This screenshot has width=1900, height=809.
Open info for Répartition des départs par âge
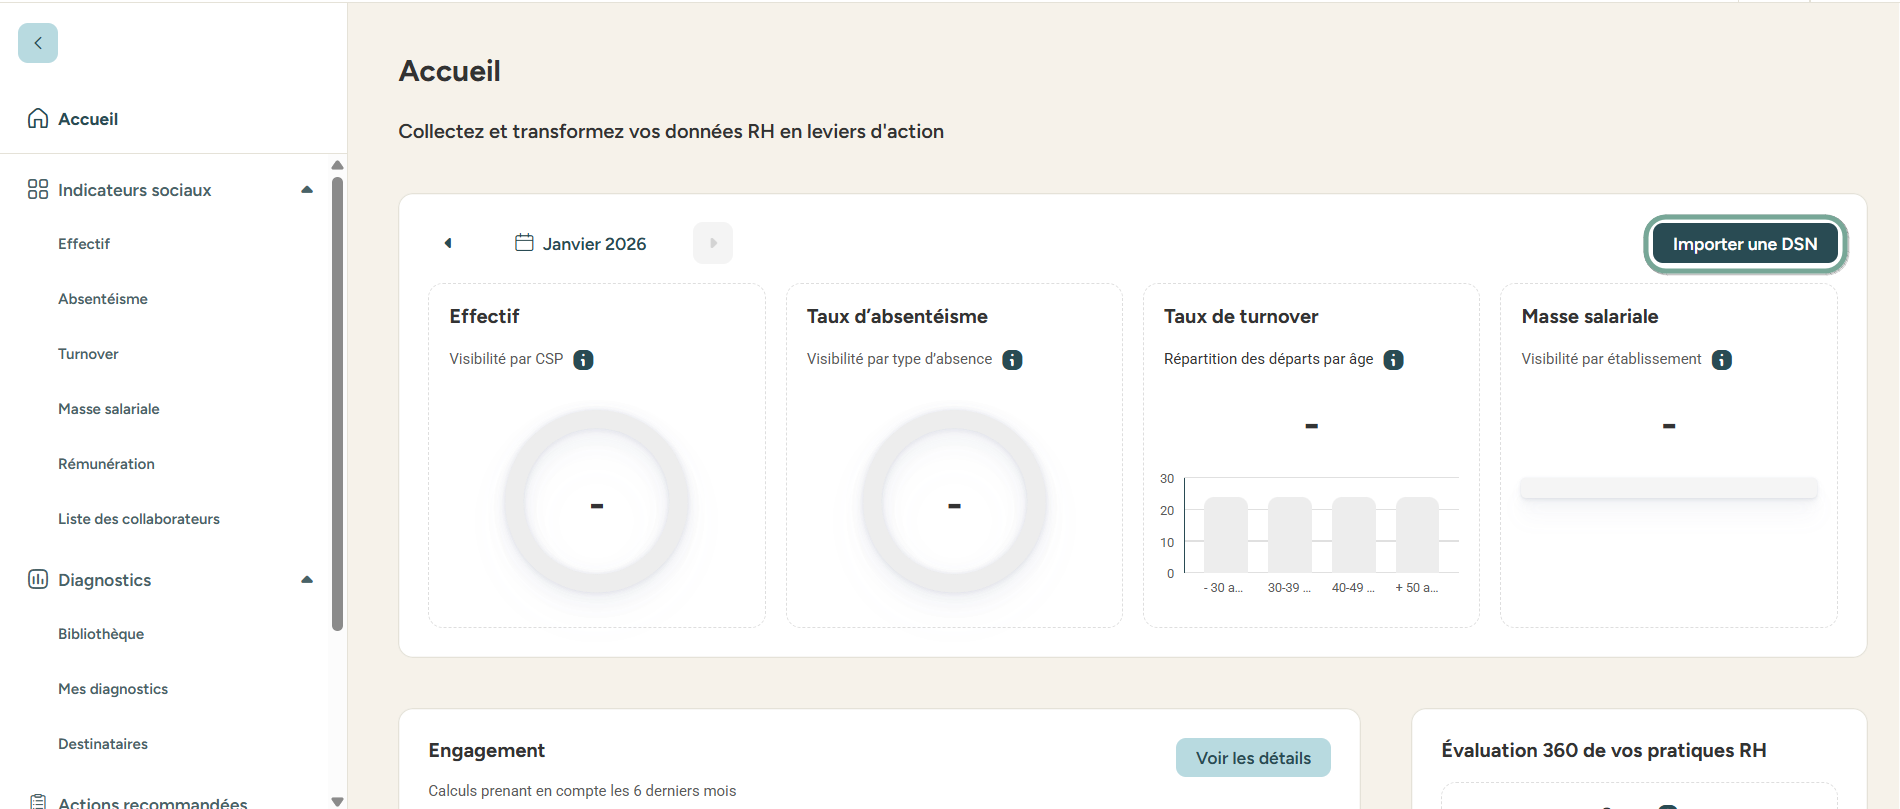(1393, 360)
